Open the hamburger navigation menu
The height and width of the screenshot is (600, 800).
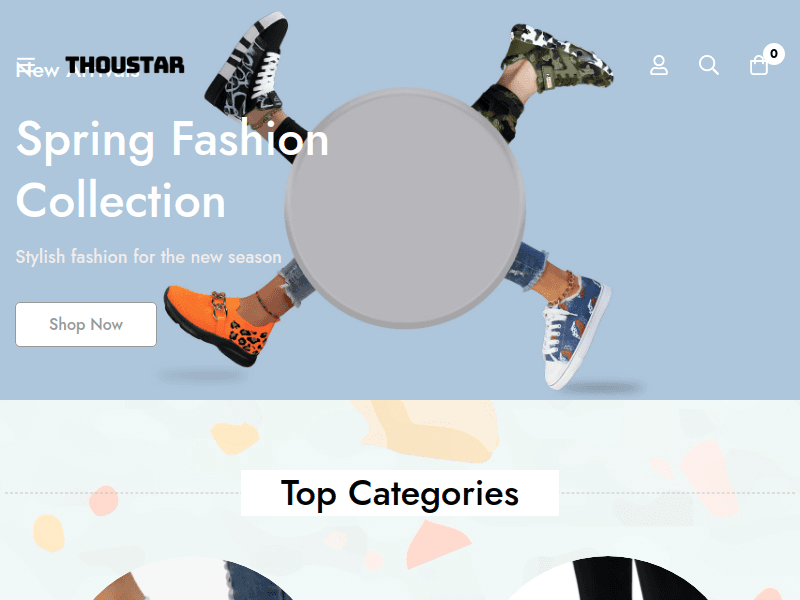(26, 65)
